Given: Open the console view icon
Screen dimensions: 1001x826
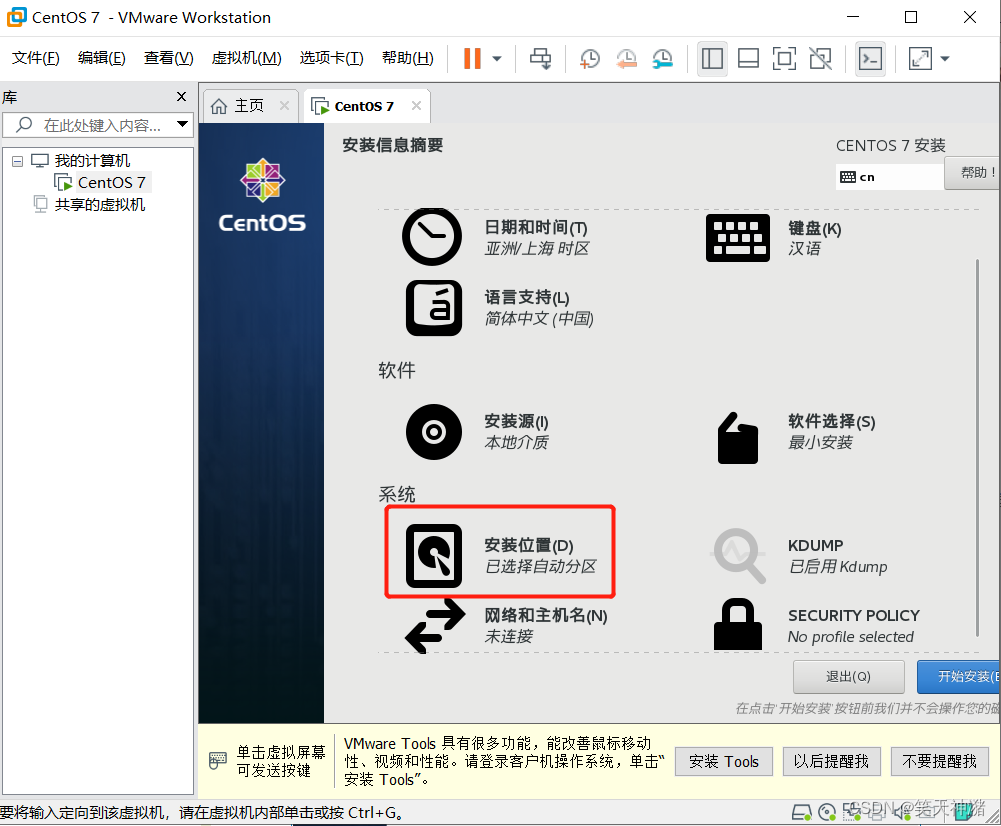Looking at the screenshot, I should [870, 59].
